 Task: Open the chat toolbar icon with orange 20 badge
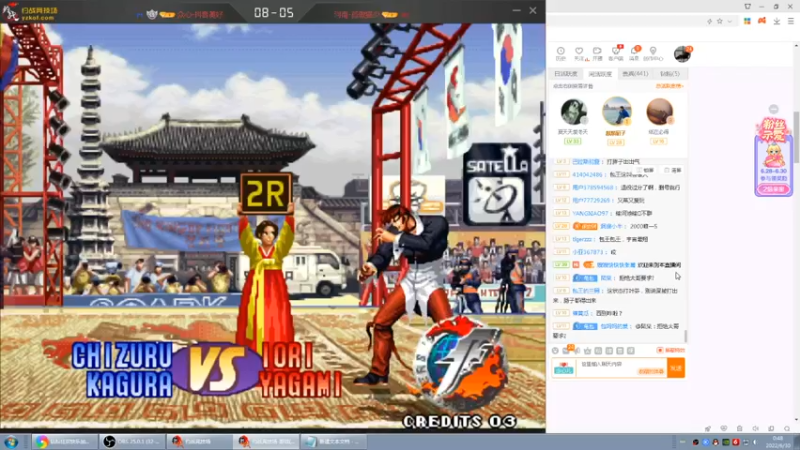(x=566, y=350)
